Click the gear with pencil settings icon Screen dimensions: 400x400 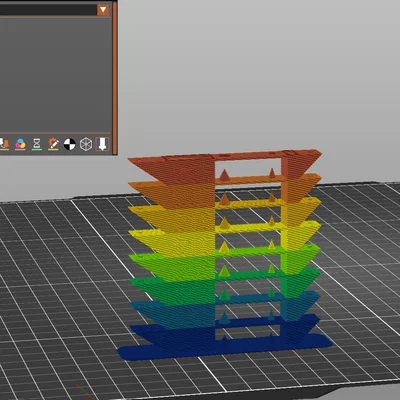pyautogui.click(x=53, y=144)
